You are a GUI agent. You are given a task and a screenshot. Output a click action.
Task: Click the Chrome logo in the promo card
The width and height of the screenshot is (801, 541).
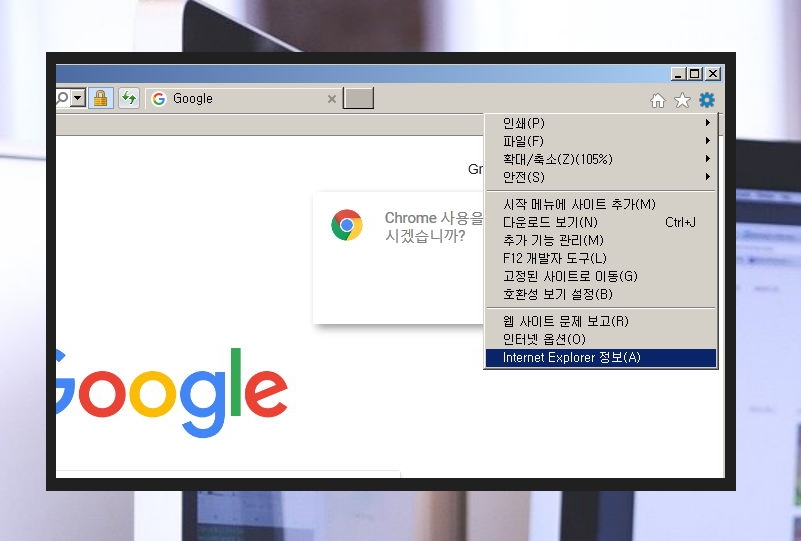pyautogui.click(x=347, y=225)
